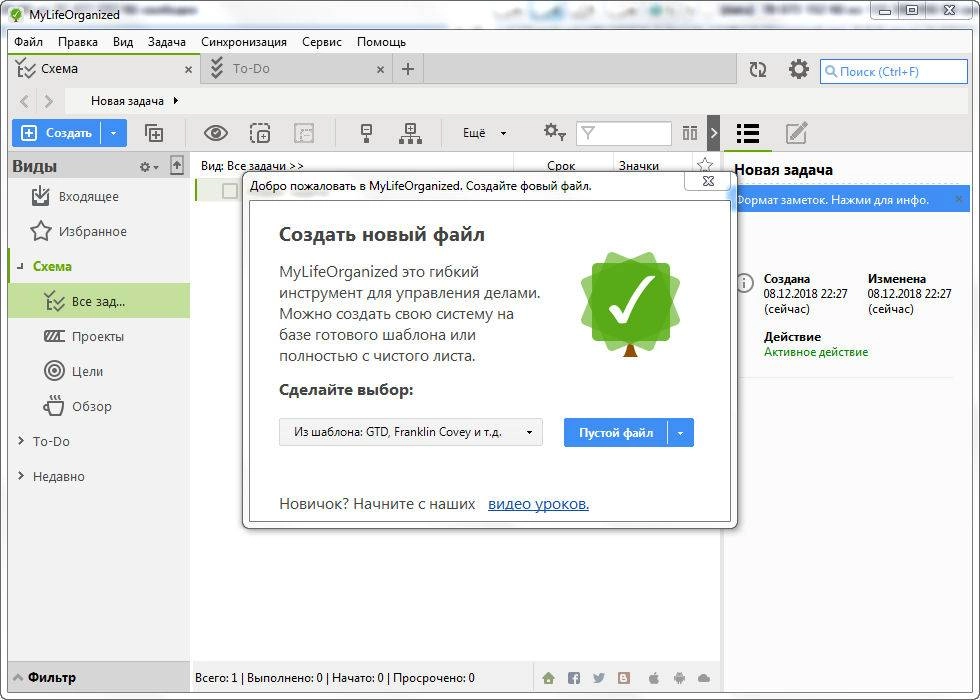Select Избранное in the sidebar
The image size is (980, 700).
[92, 231]
